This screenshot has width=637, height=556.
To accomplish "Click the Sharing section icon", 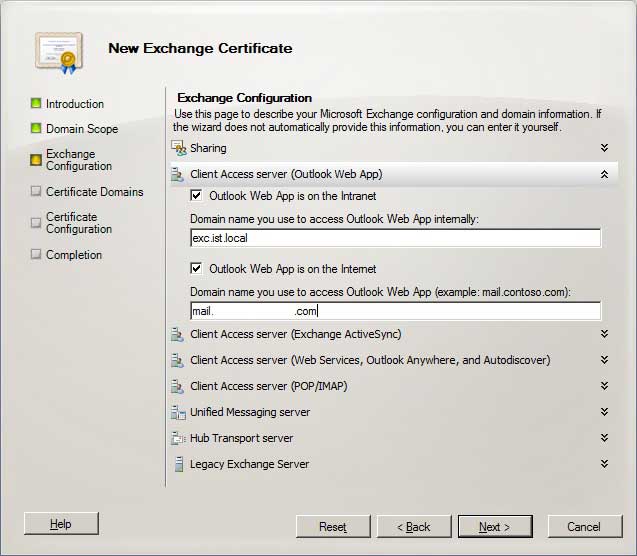I will coord(178,148).
